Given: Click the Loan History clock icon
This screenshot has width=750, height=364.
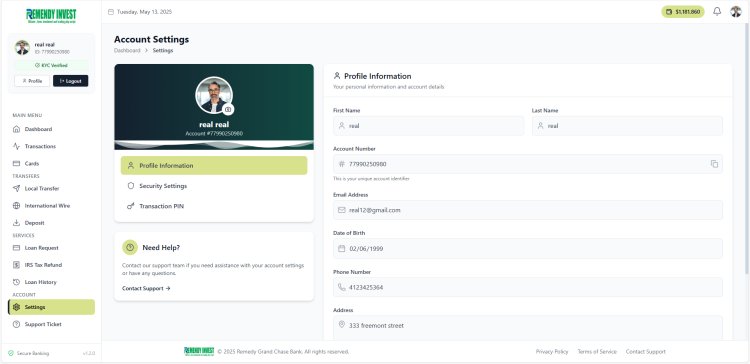Looking at the screenshot, I should tap(16, 282).
